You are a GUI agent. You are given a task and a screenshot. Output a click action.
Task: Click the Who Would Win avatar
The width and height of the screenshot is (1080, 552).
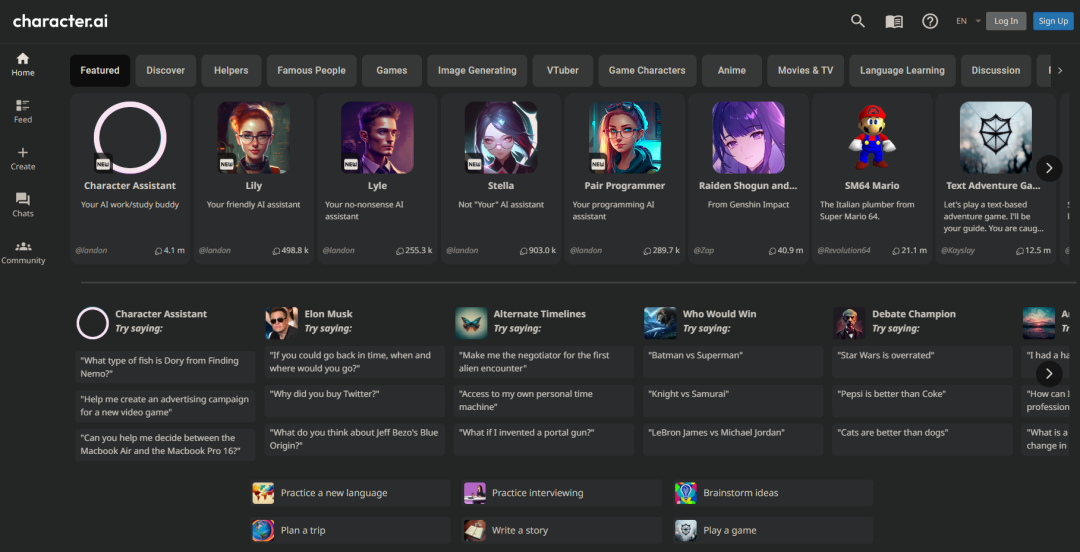click(660, 323)
